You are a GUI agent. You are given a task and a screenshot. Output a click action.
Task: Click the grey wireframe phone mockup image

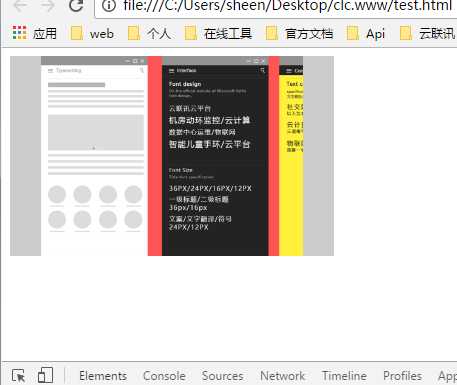pyautogui.click(x=94, y=156)
